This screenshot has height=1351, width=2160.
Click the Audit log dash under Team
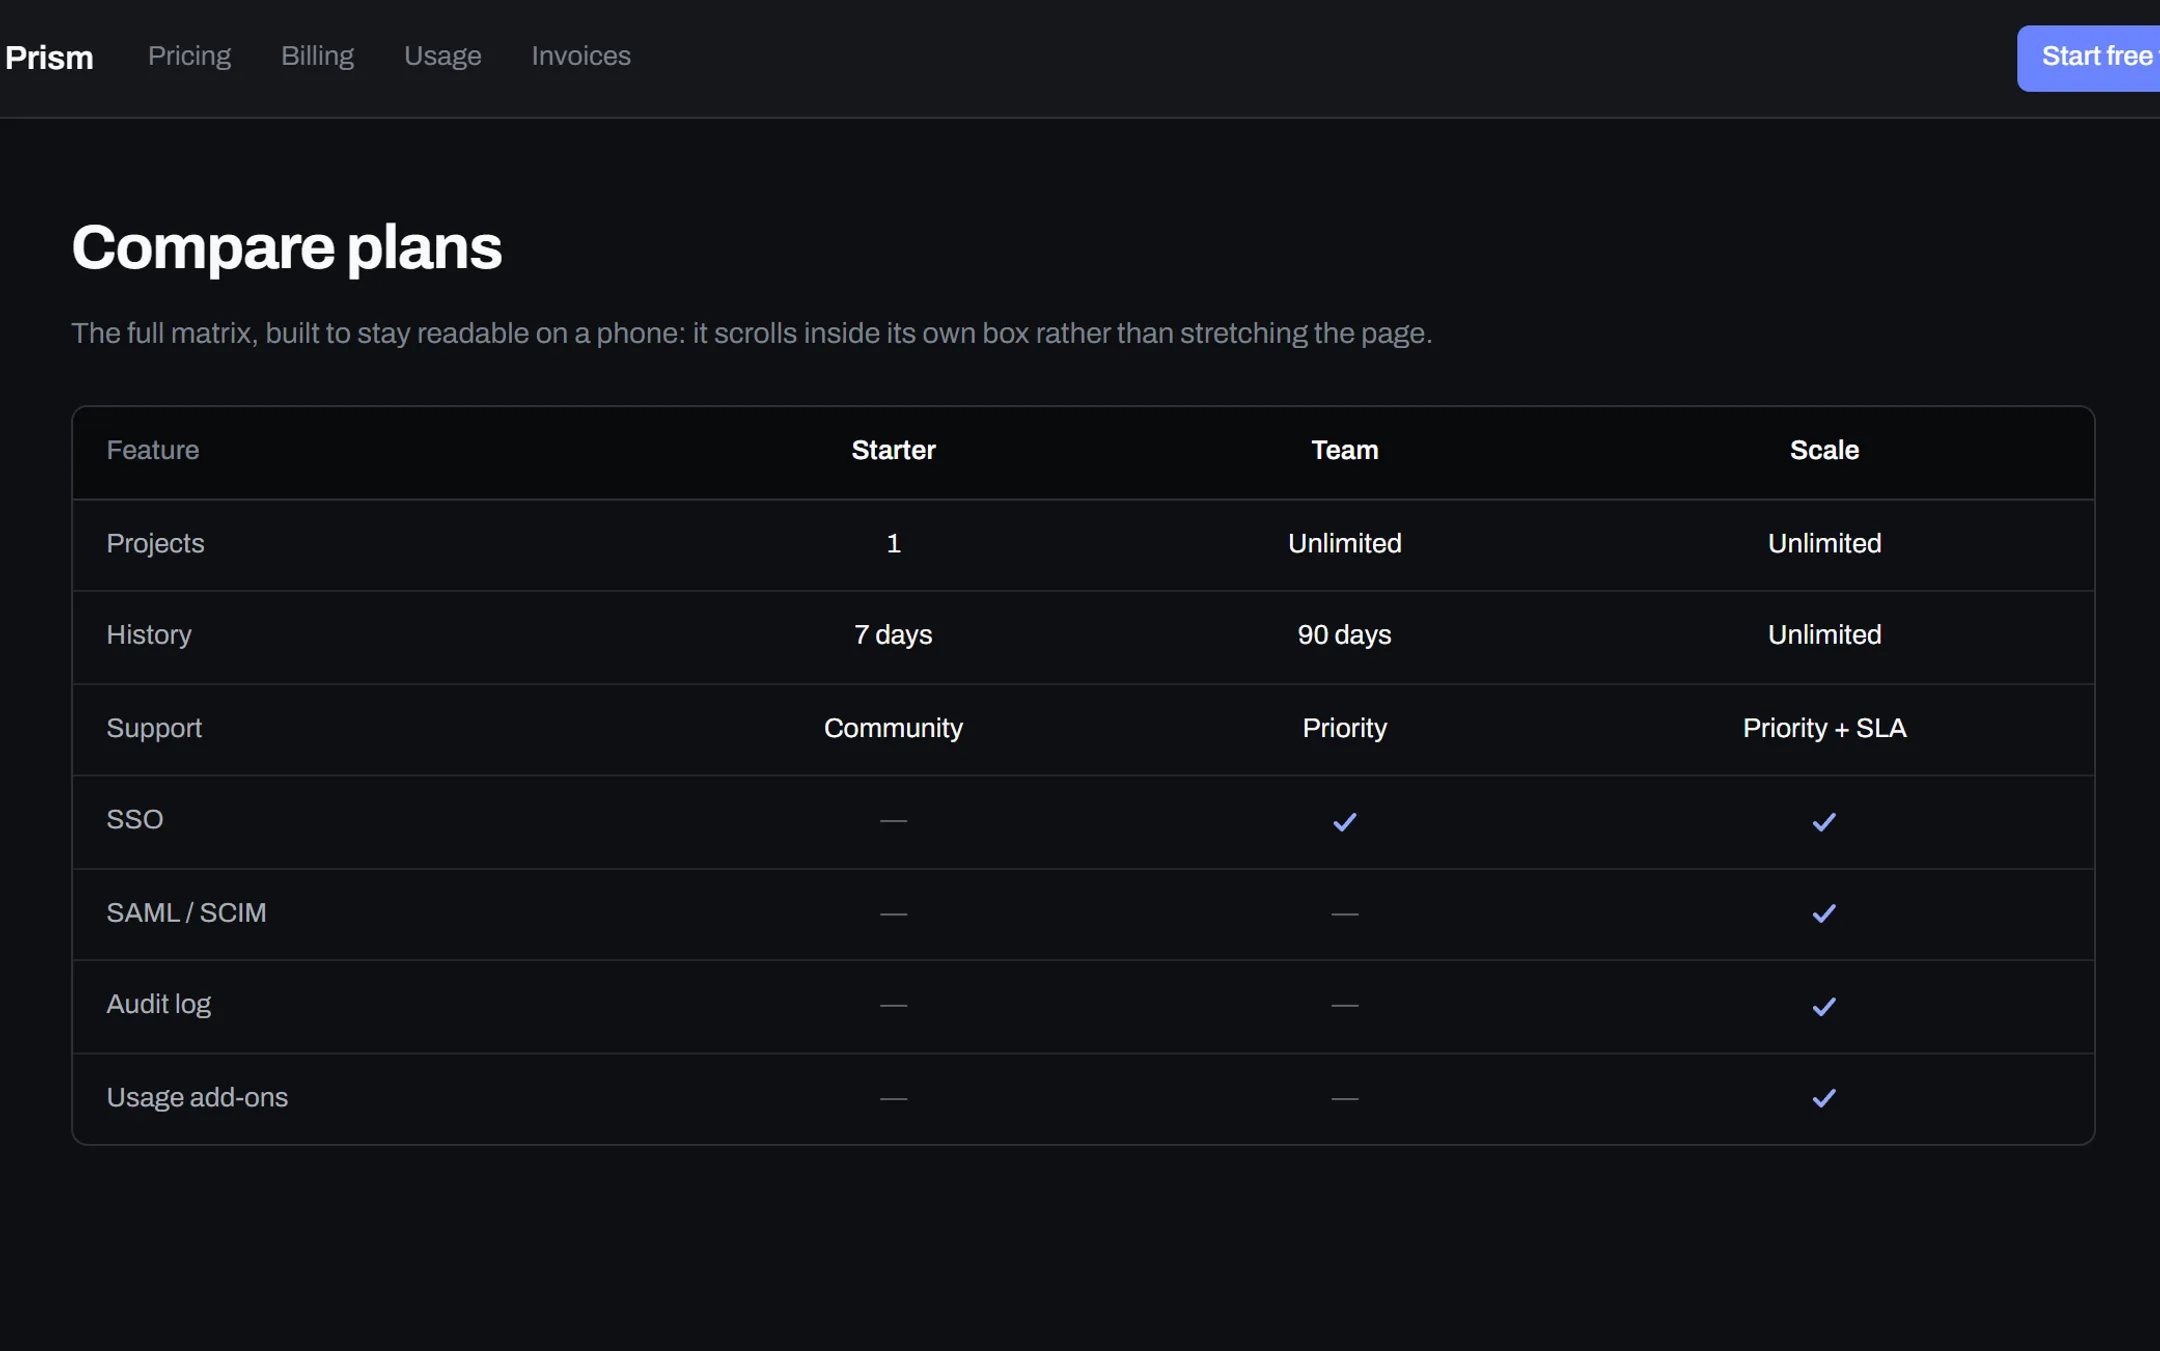[x=1344, y=1005]
